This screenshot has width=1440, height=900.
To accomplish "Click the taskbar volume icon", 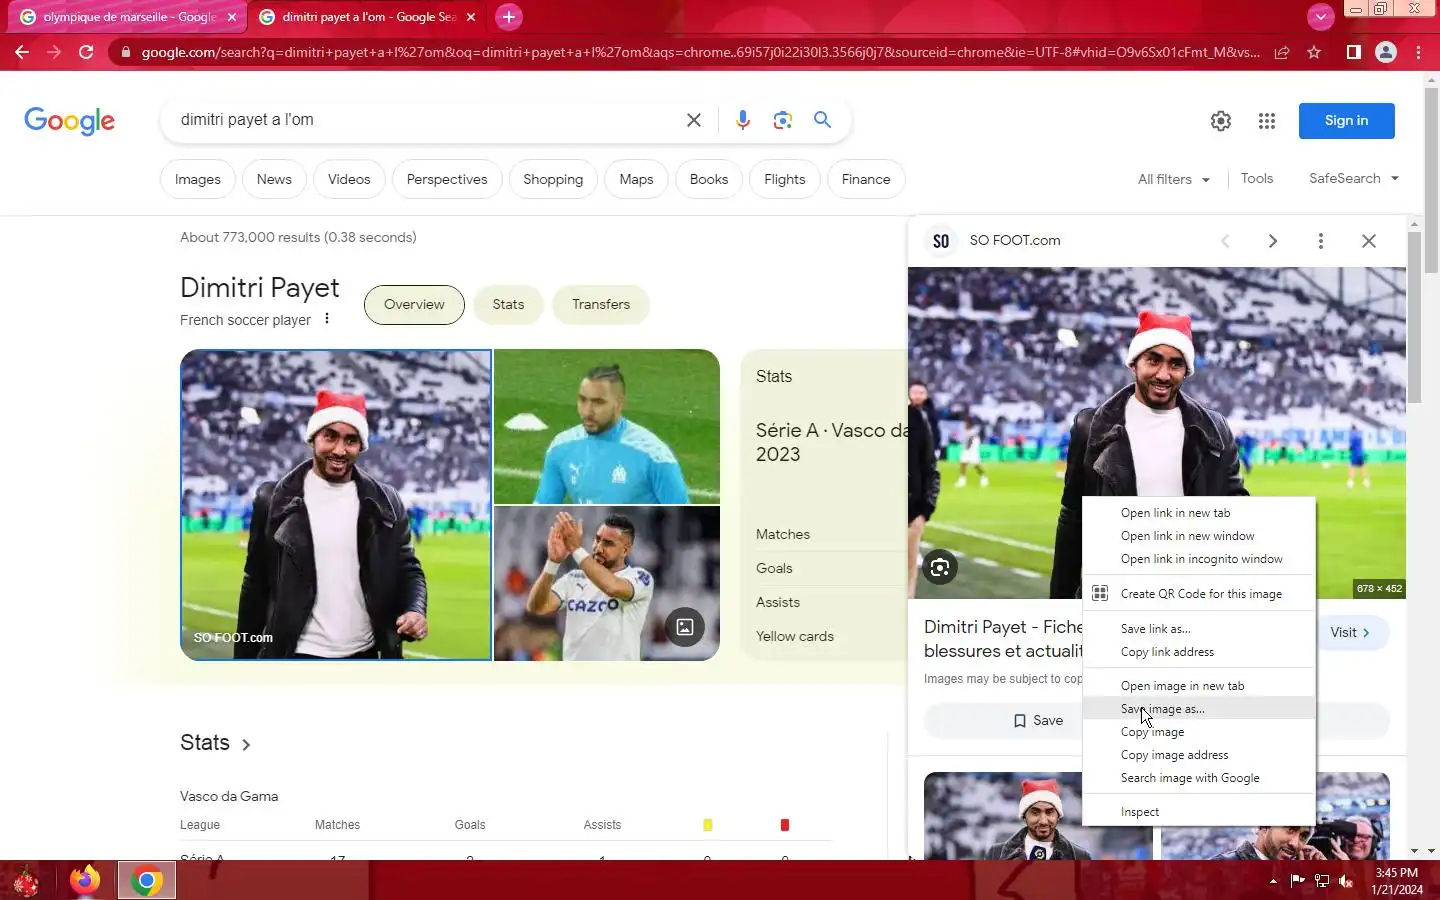I will pyautogui.click(x=1346, y=881).
